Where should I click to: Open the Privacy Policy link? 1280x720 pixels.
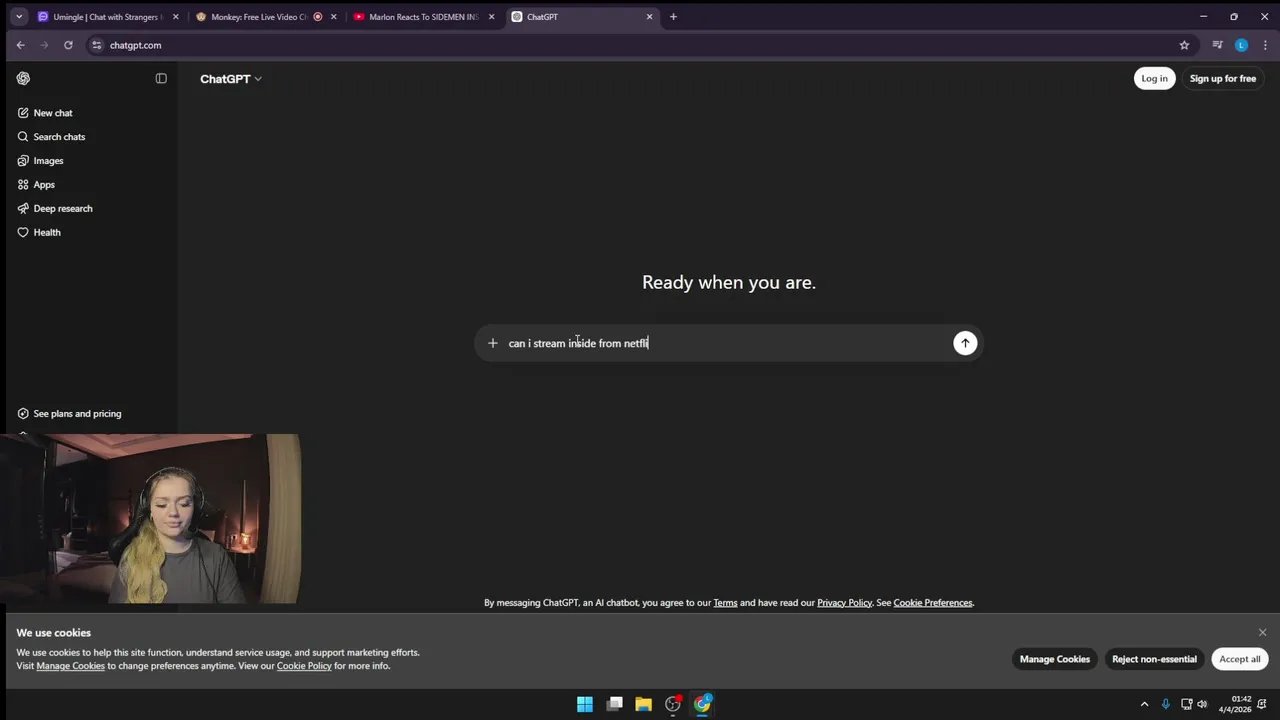844,603
